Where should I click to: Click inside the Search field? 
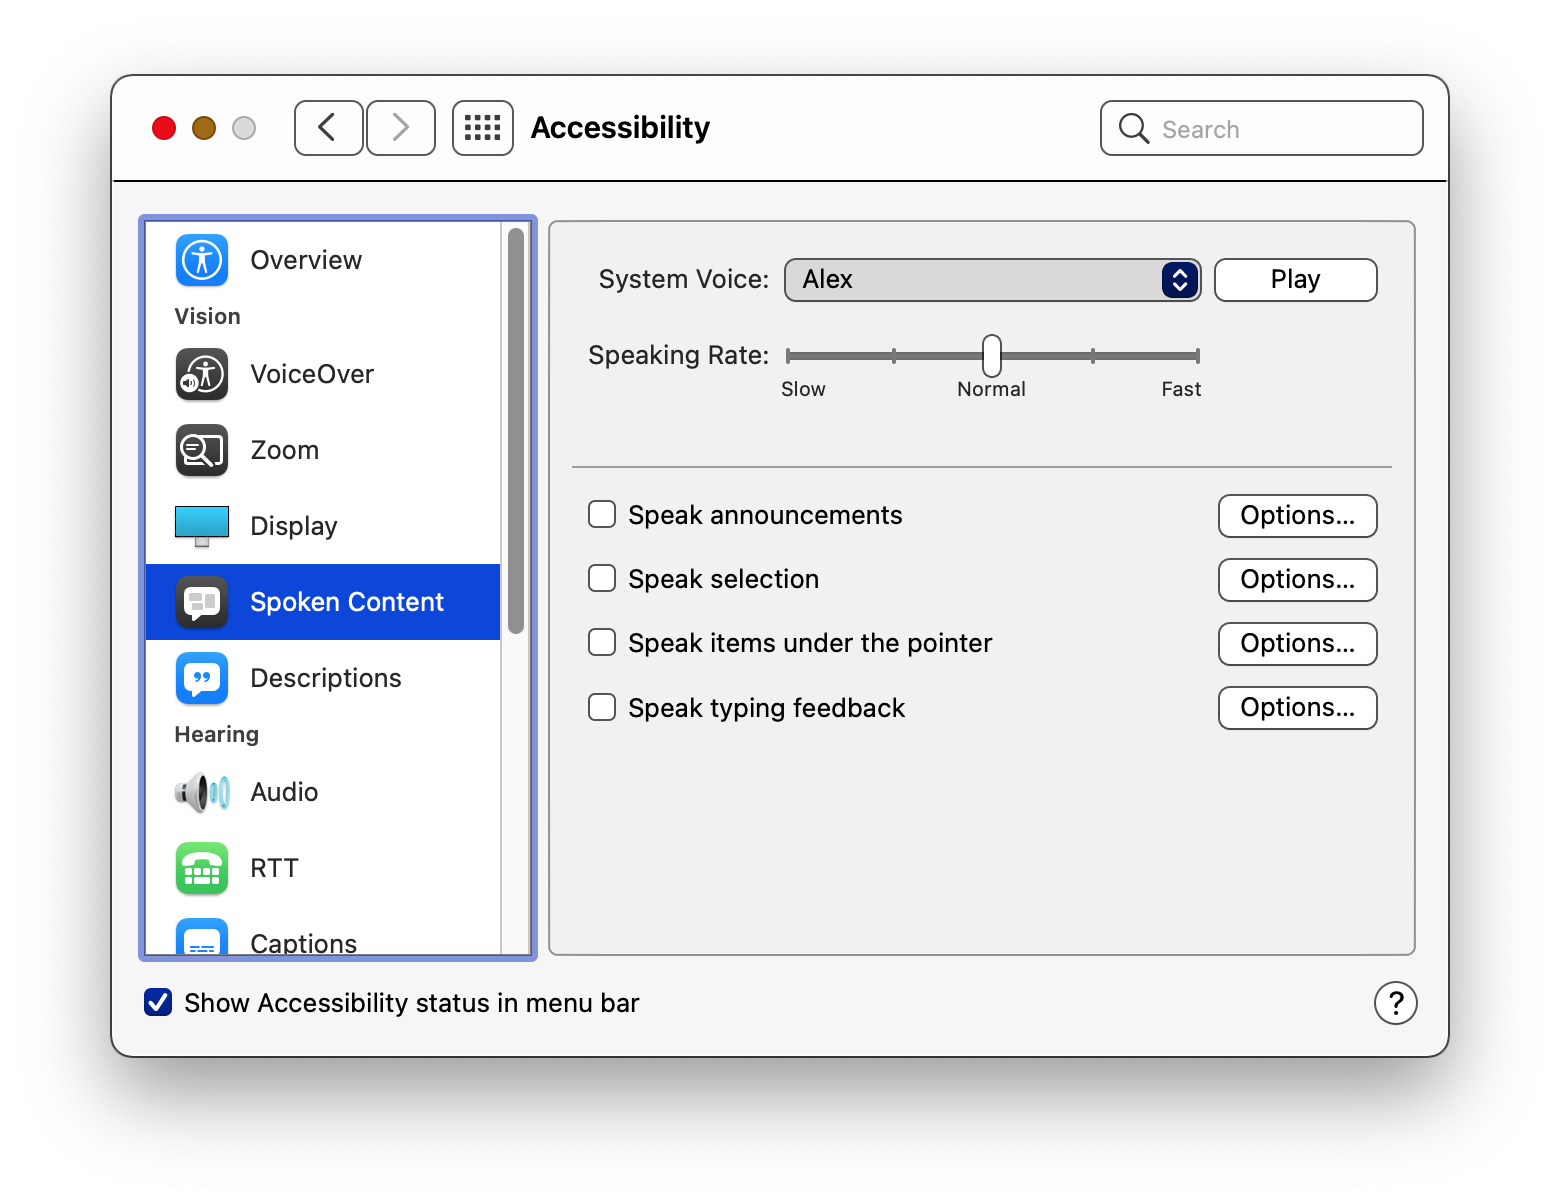(1261, 128)
